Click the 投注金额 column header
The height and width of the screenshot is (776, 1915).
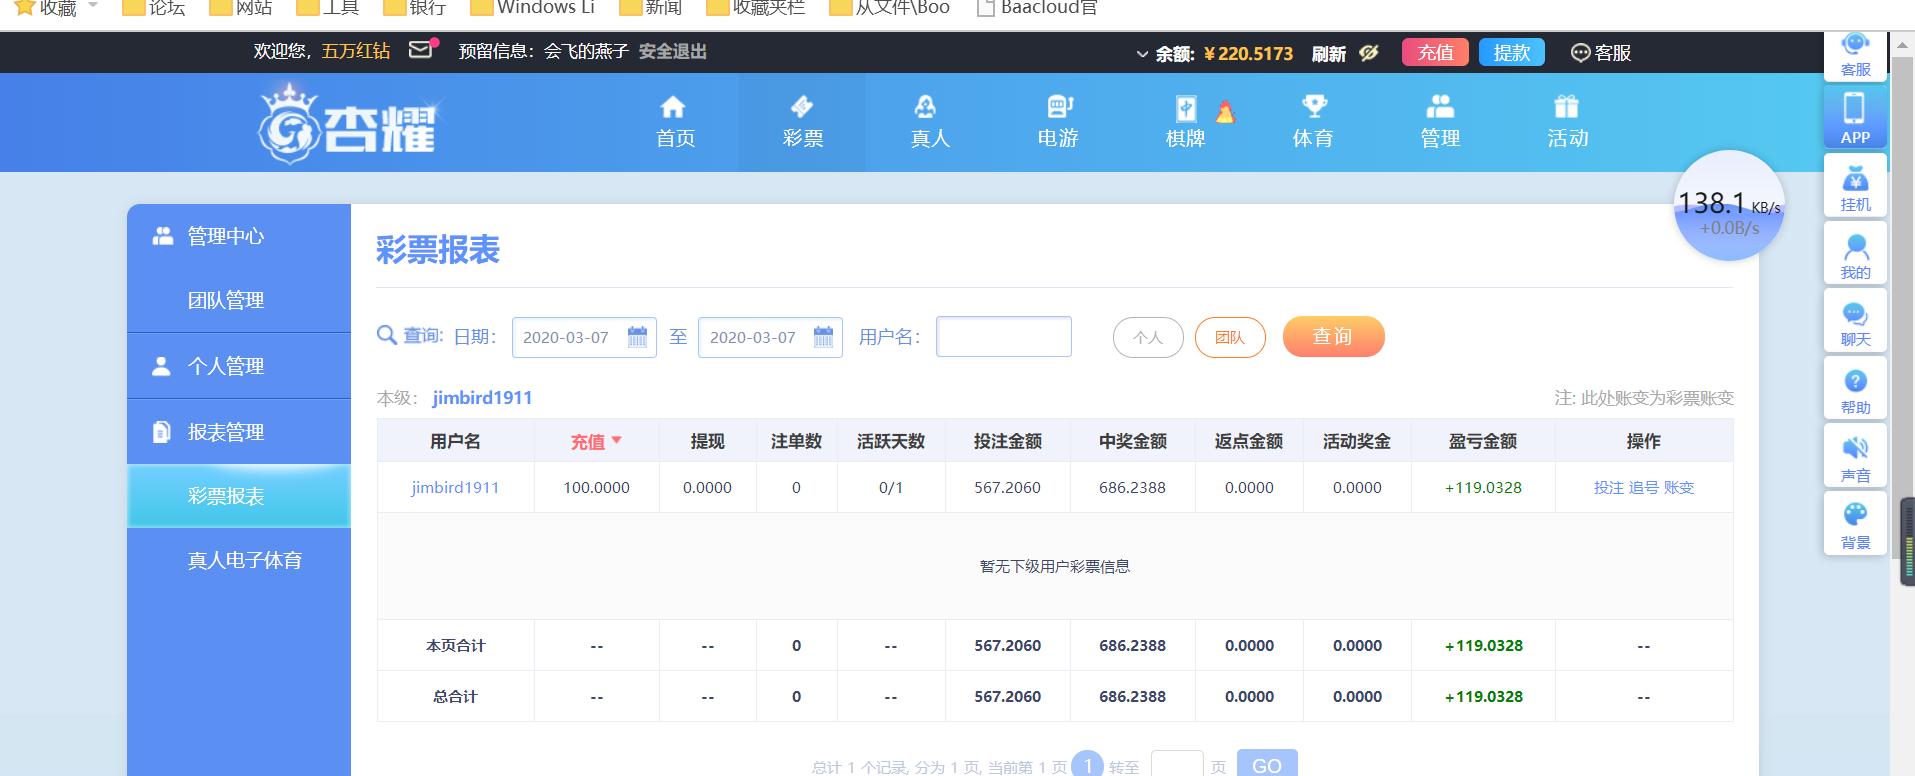[x=1007, y=441]
